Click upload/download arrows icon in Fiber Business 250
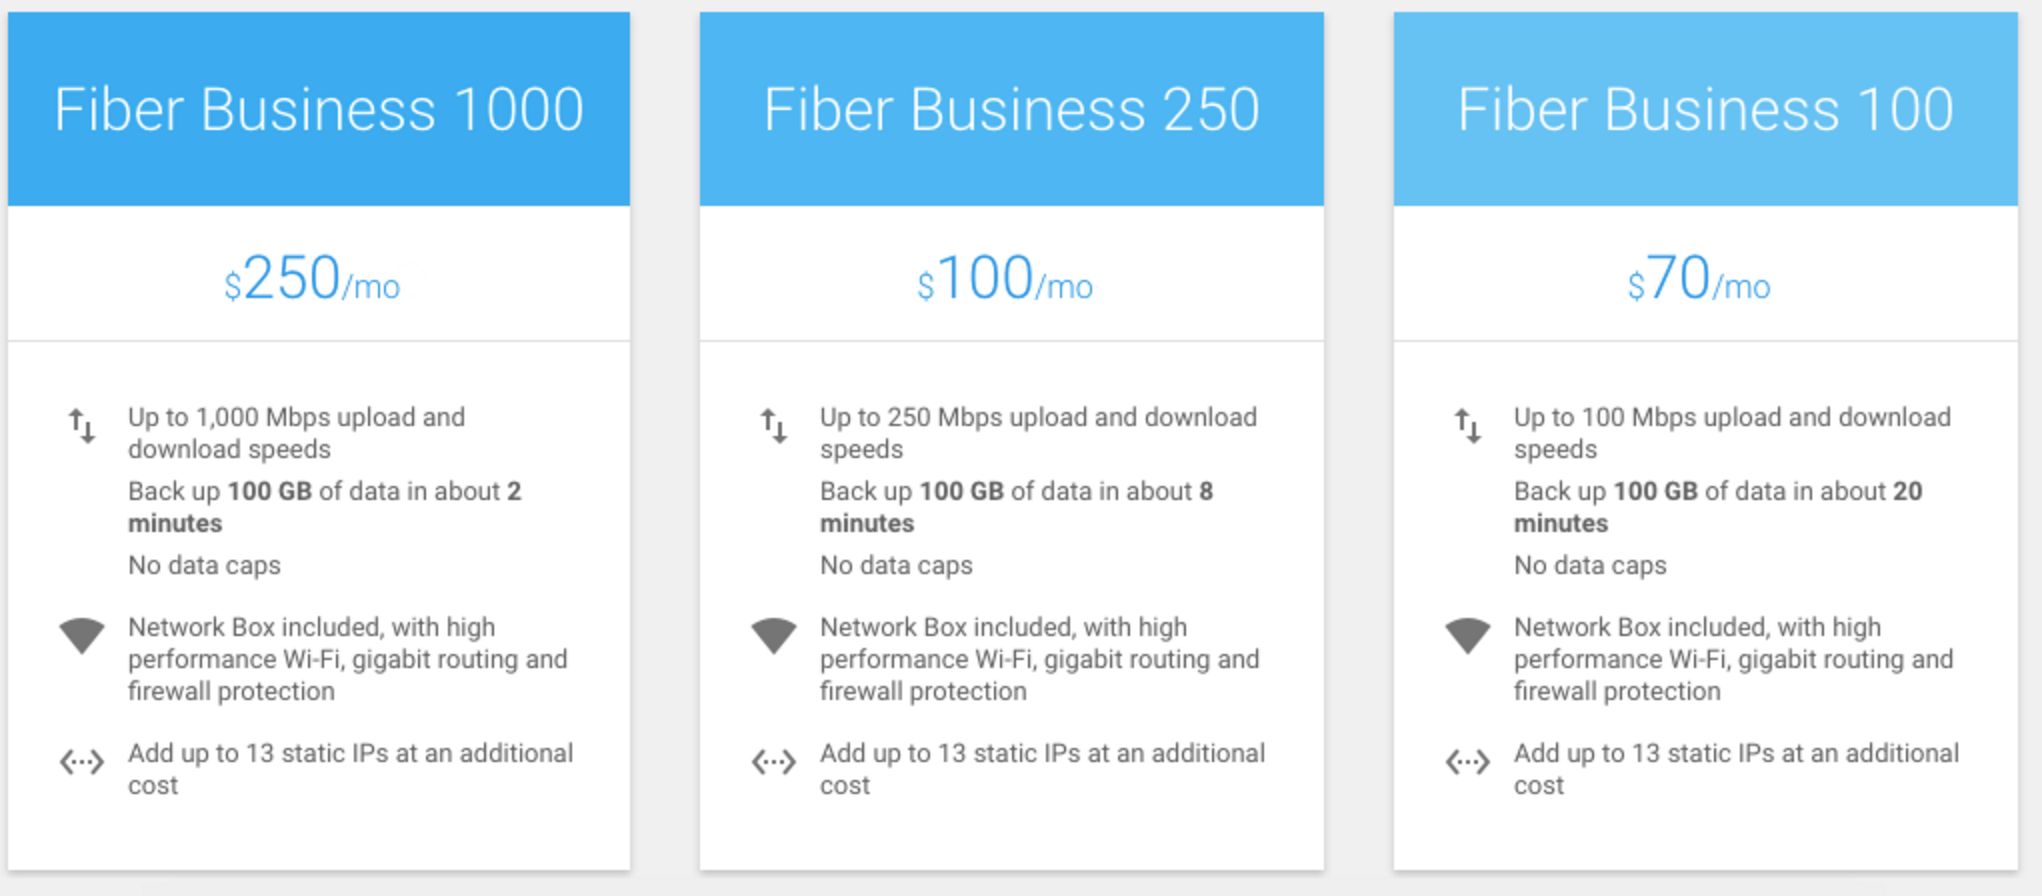2042x896 pixels. click(774, 426)
